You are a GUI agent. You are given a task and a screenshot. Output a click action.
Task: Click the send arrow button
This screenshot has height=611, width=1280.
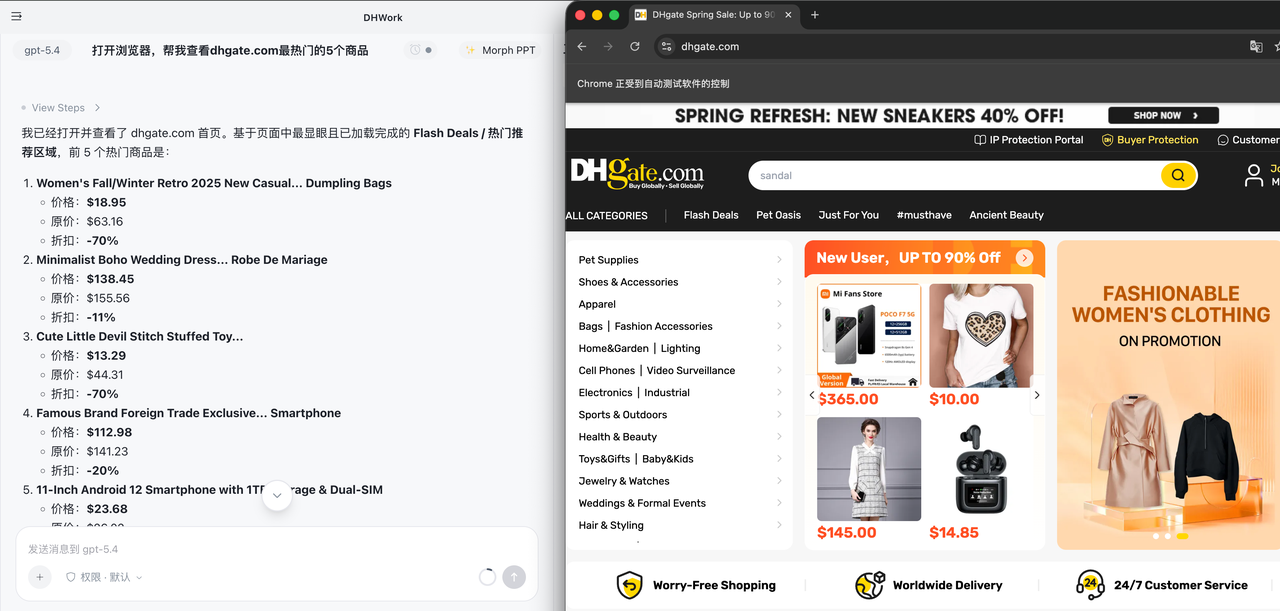coord(513,577)
